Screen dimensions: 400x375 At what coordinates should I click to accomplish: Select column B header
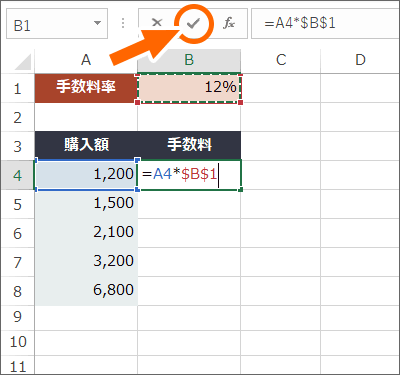point(189,60)
